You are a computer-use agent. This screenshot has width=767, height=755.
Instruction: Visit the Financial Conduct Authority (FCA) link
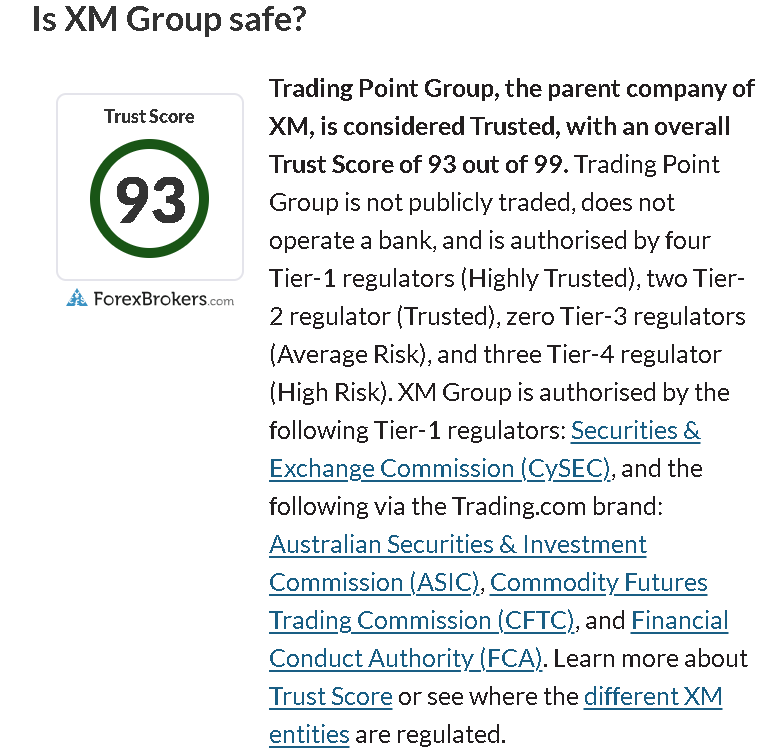(x=679, y=621)
